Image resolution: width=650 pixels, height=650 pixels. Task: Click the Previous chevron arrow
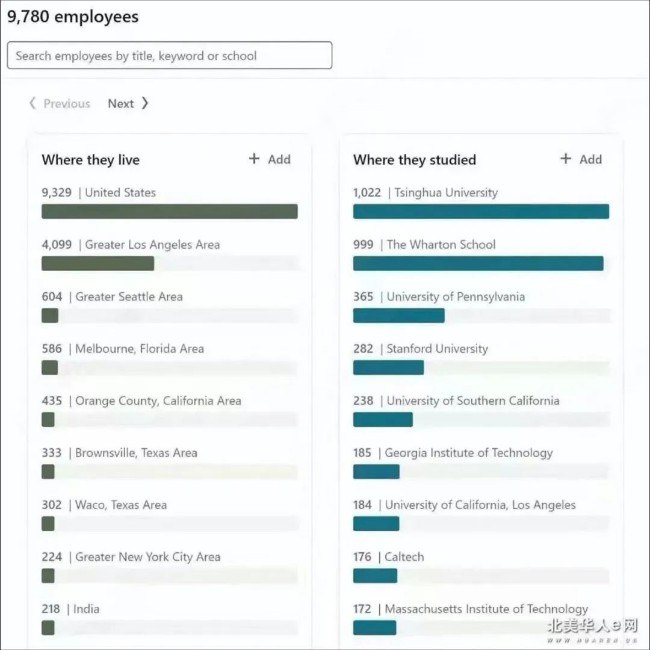coord(32,103)
